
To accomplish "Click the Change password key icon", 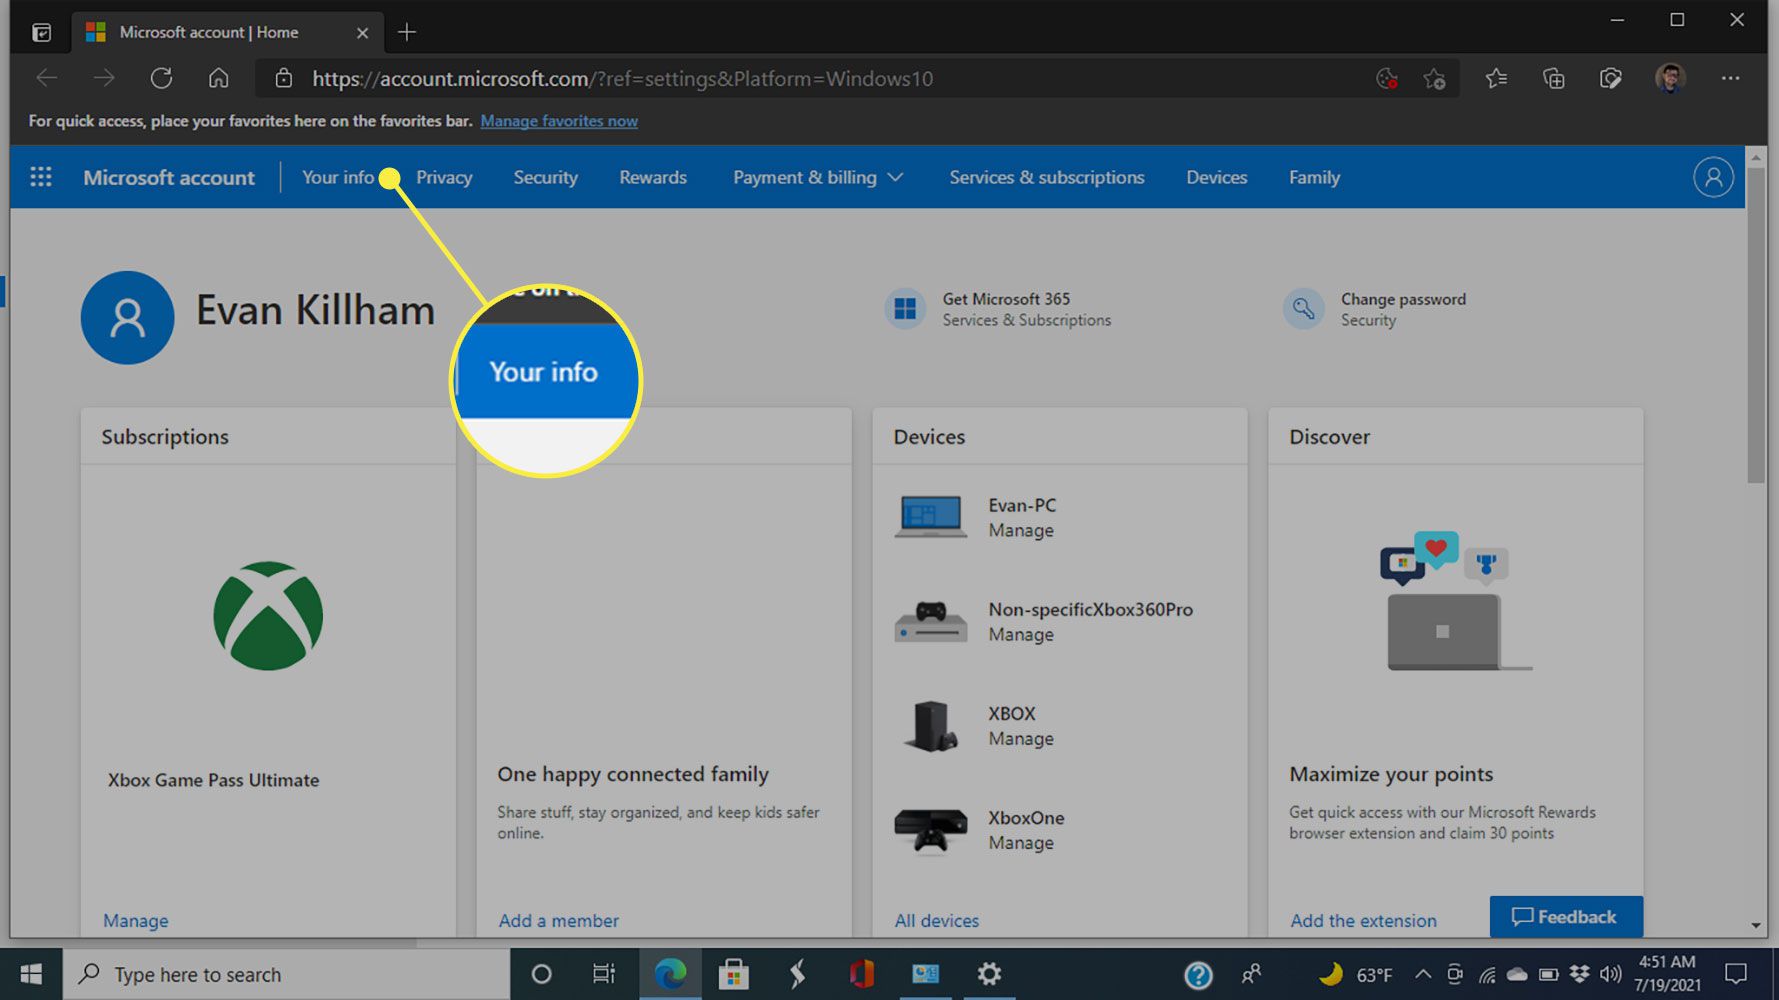I will pos(1303,308).
